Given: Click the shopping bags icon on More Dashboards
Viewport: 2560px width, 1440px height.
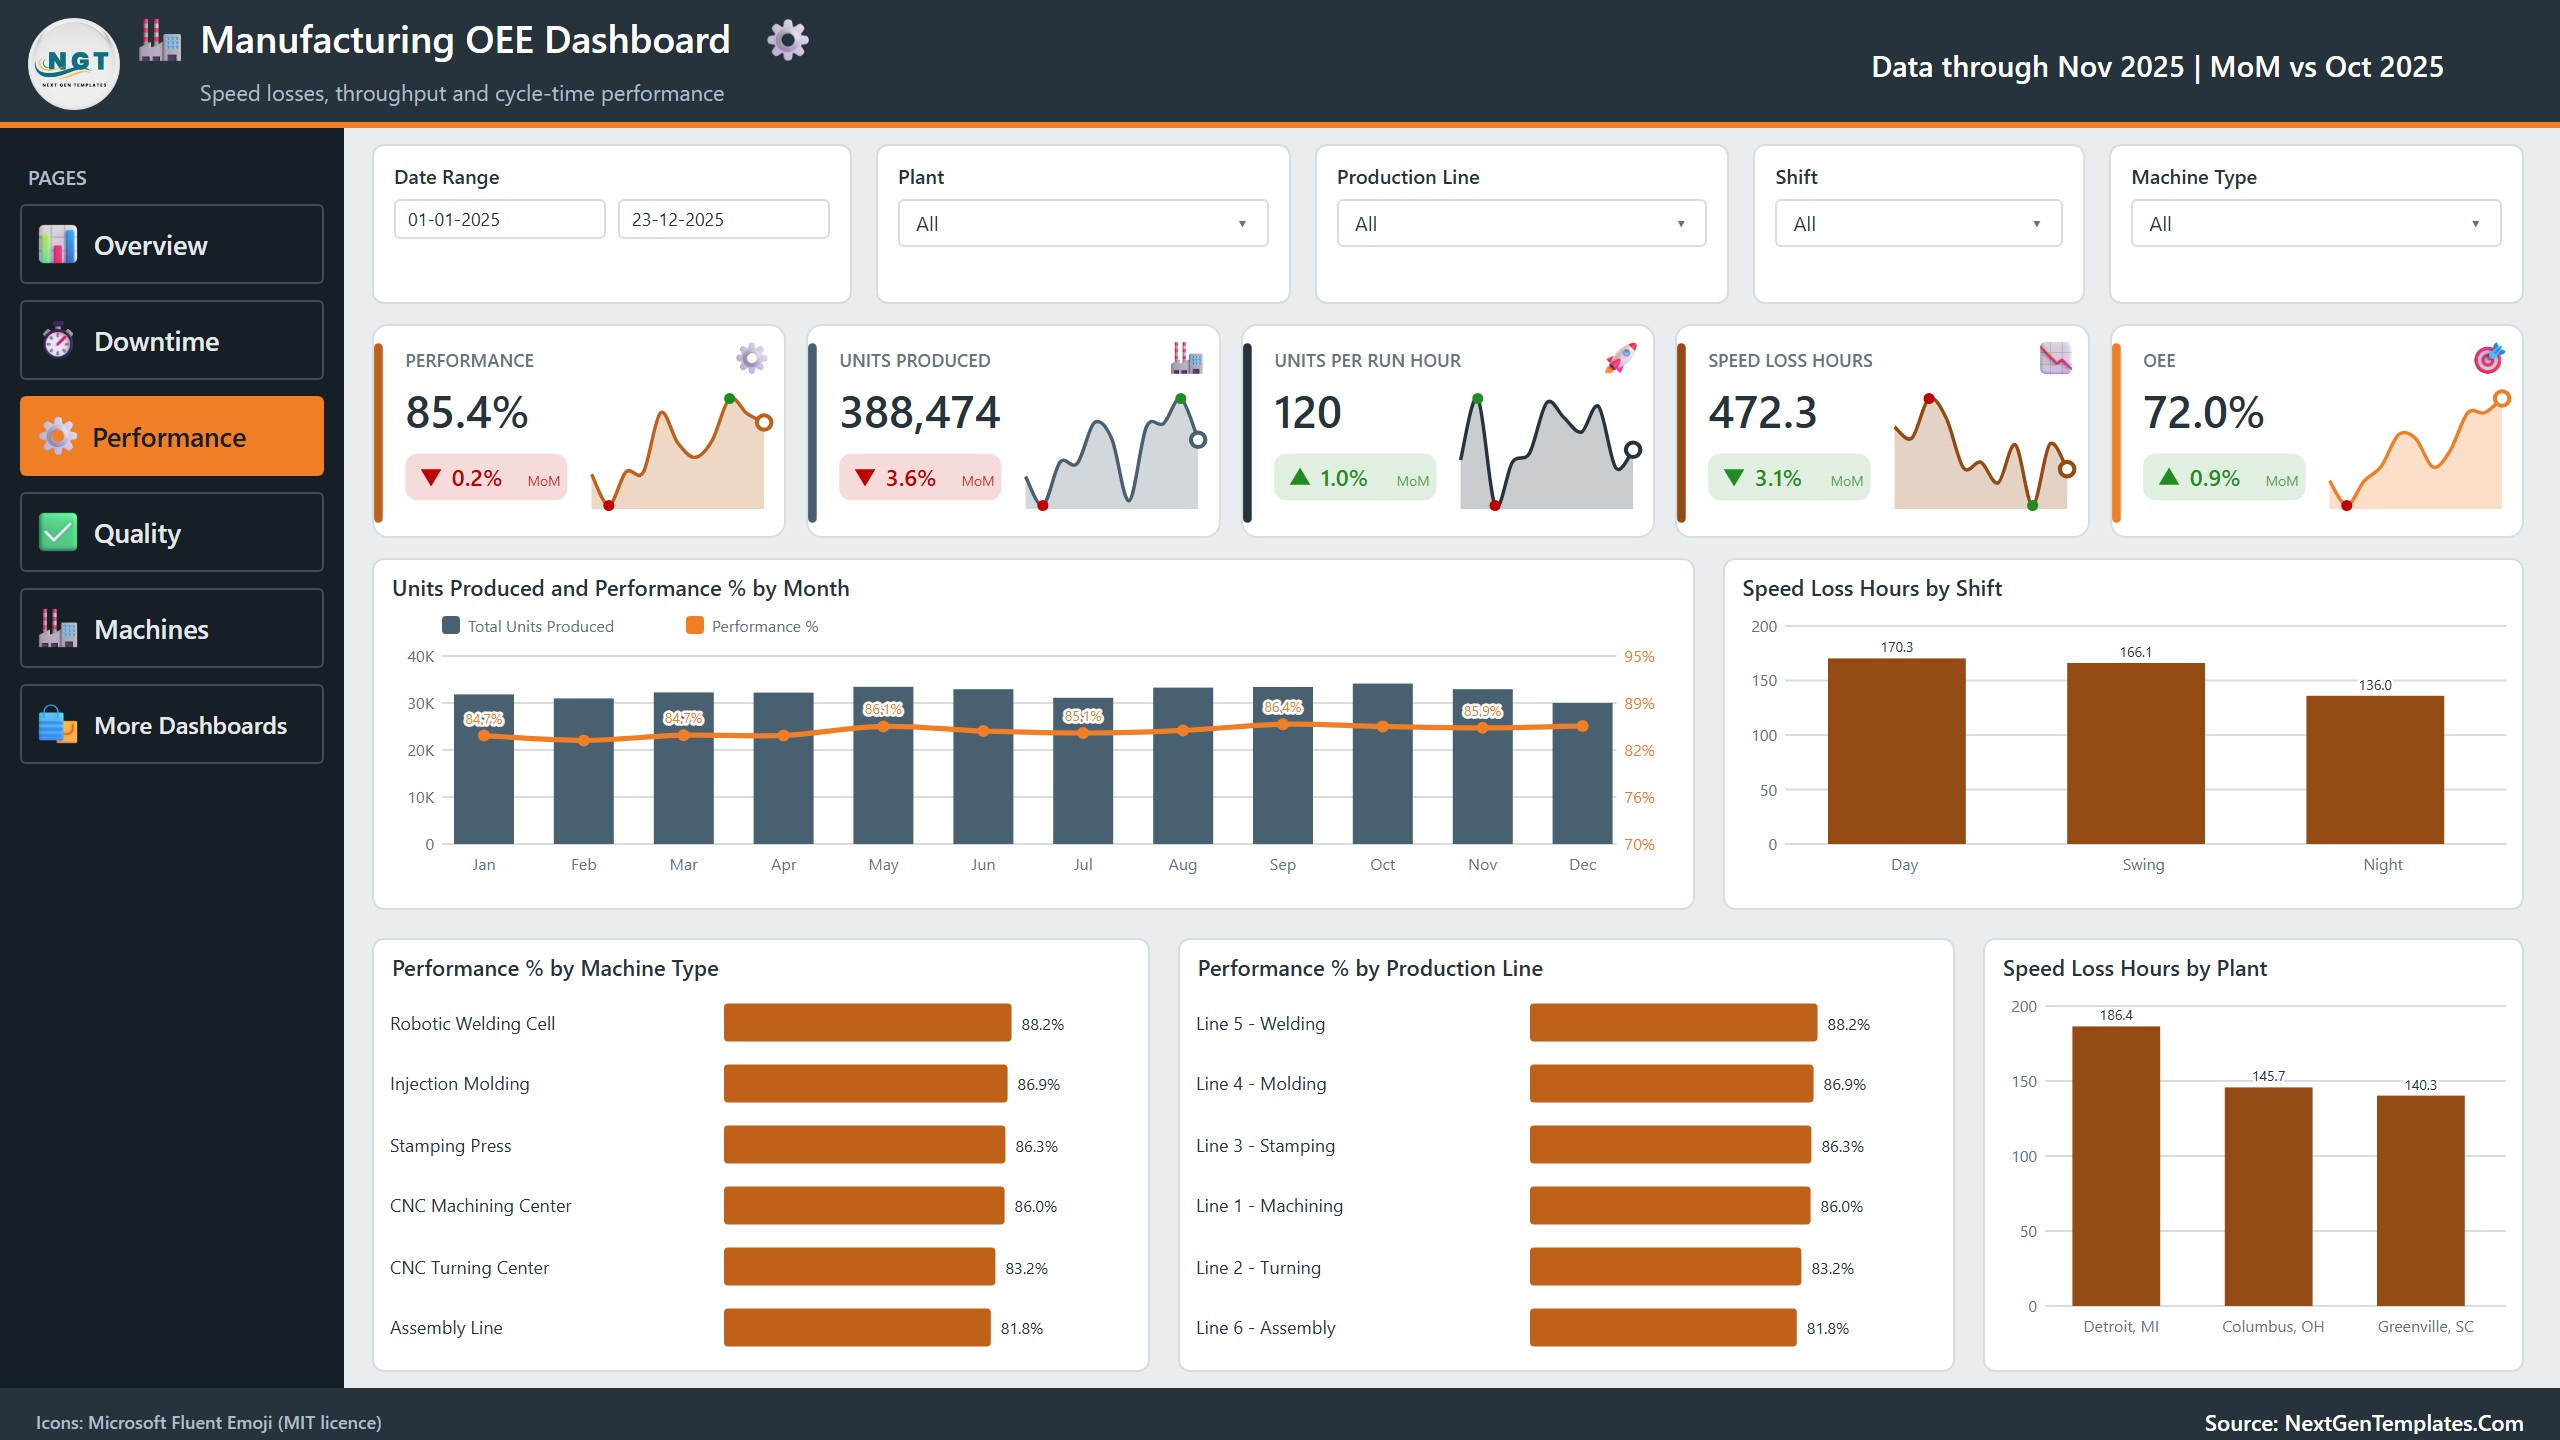Looking at the screenshot, I should [58, 724].
